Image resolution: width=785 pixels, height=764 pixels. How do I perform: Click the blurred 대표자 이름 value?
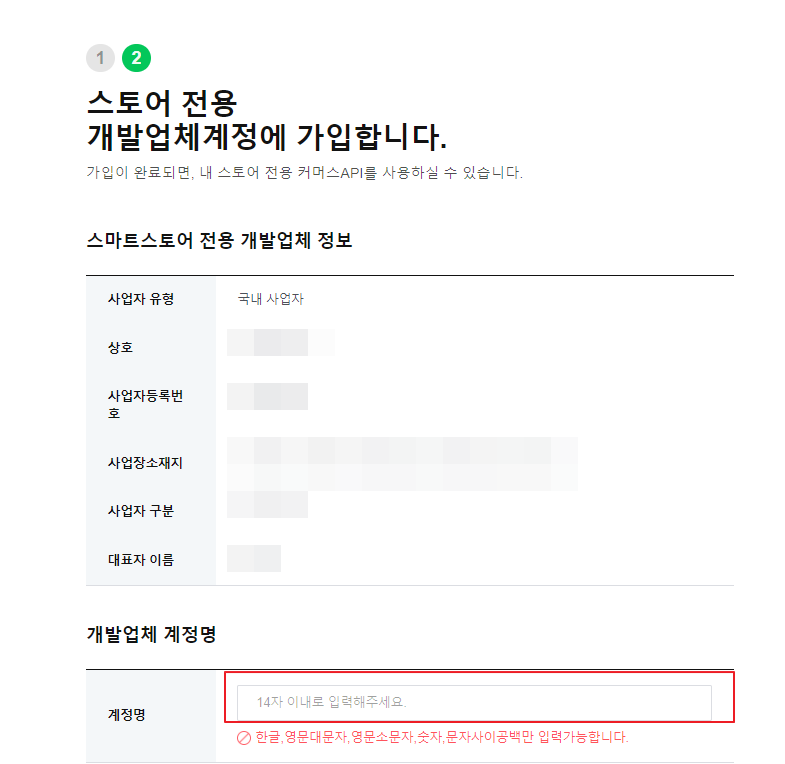pos(254,558)
